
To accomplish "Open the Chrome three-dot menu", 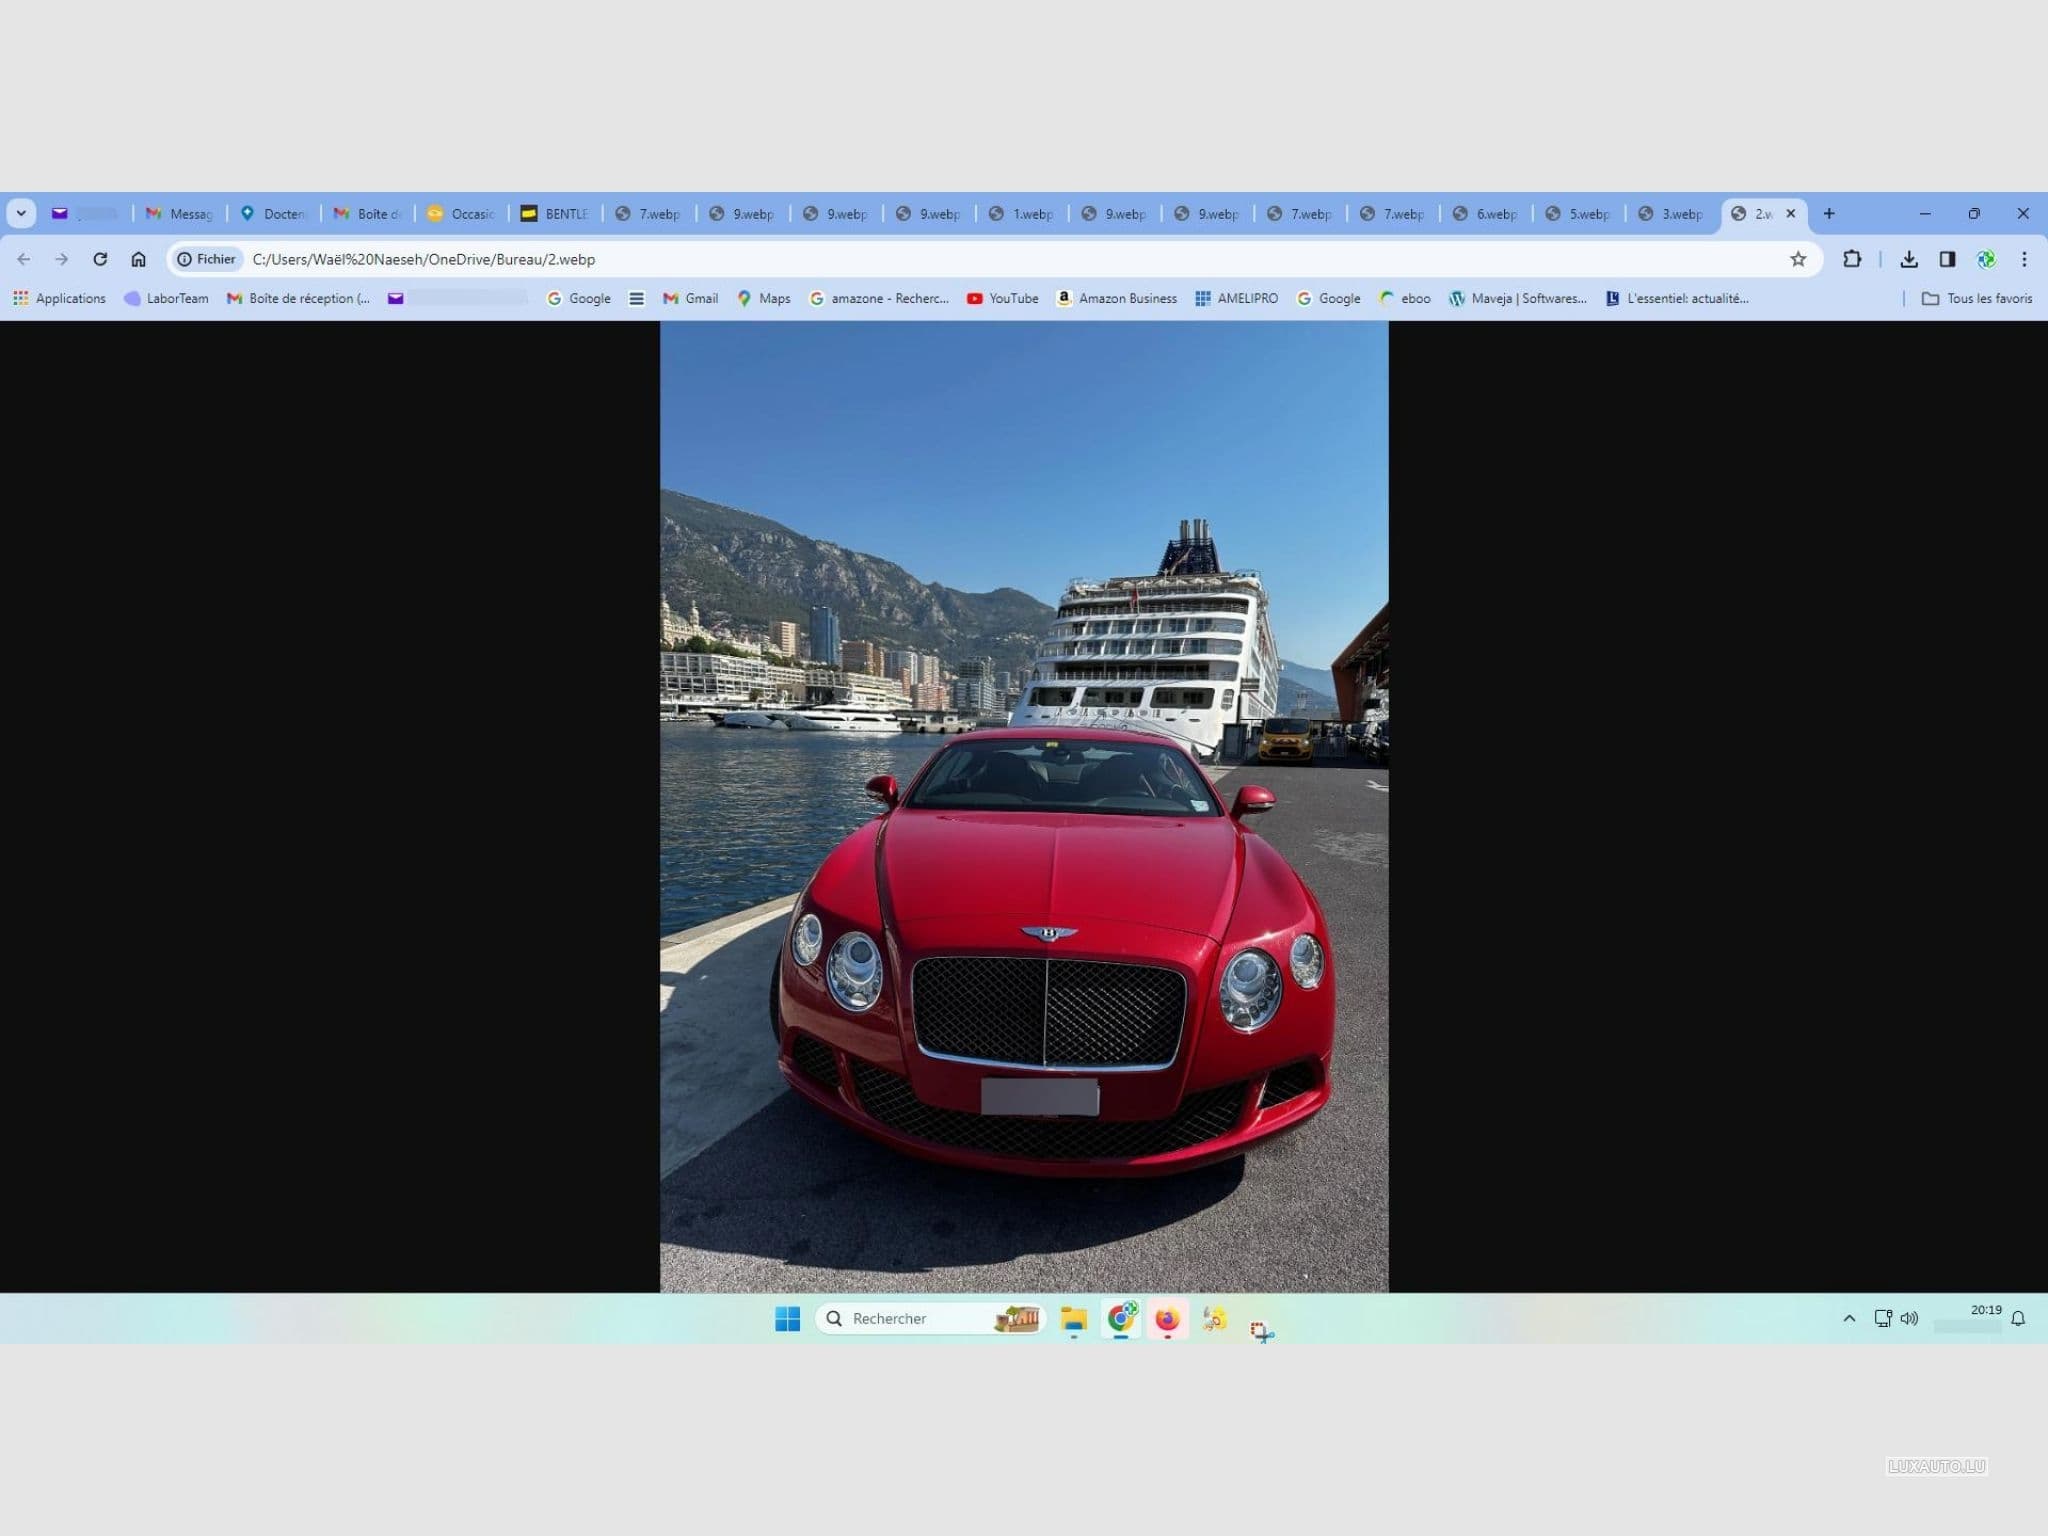I will (2024, 259).
